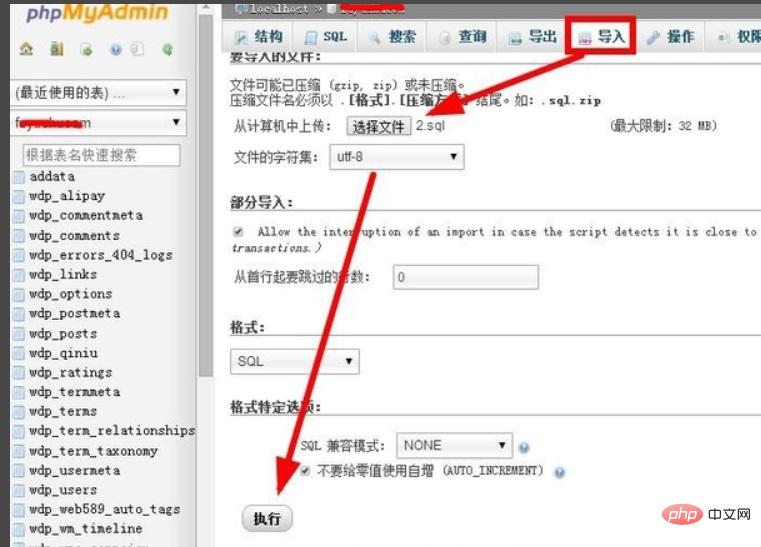Click the phpMyAdmin logo

[97, 13]
